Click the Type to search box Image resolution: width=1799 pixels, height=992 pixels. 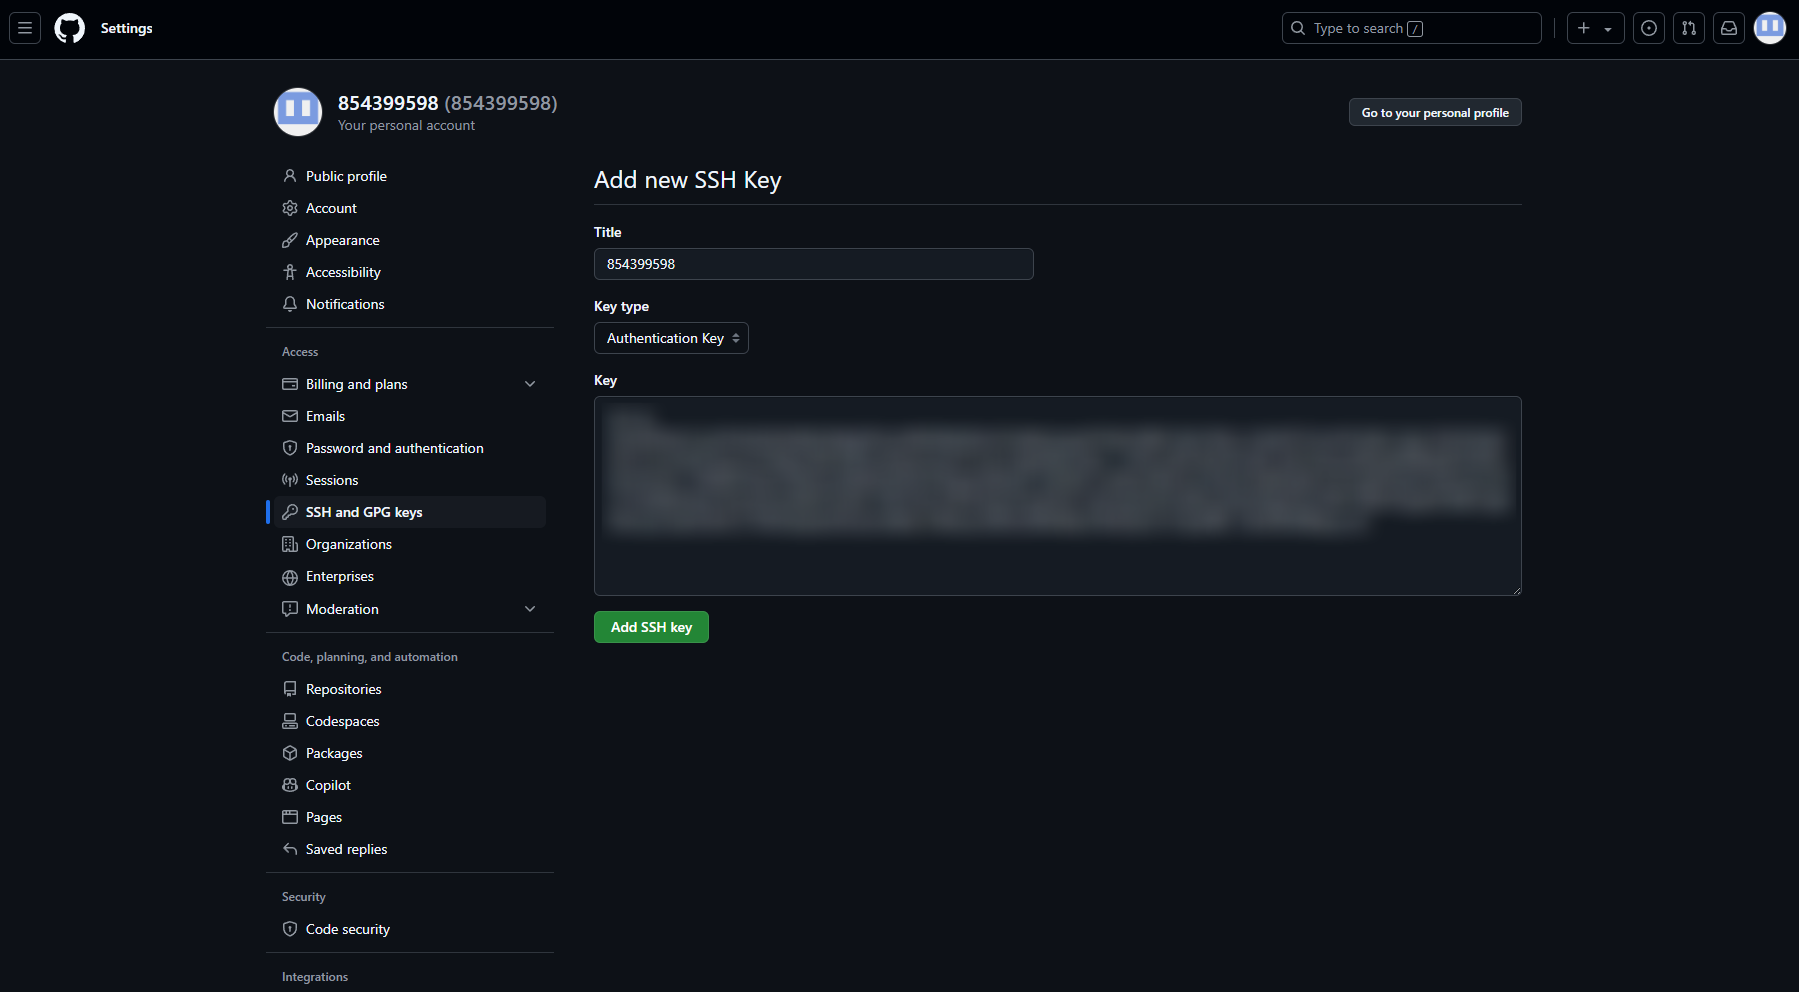(x=1410, y=28)
